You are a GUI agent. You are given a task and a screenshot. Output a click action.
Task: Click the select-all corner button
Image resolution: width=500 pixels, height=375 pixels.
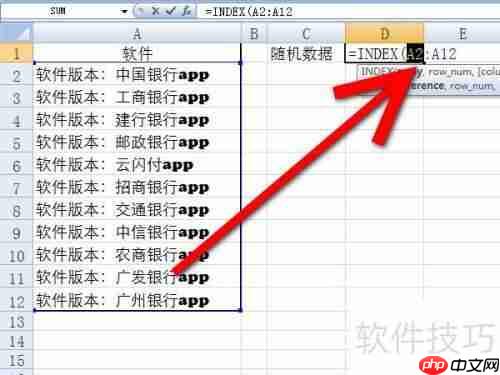click(x=17, y=33)
